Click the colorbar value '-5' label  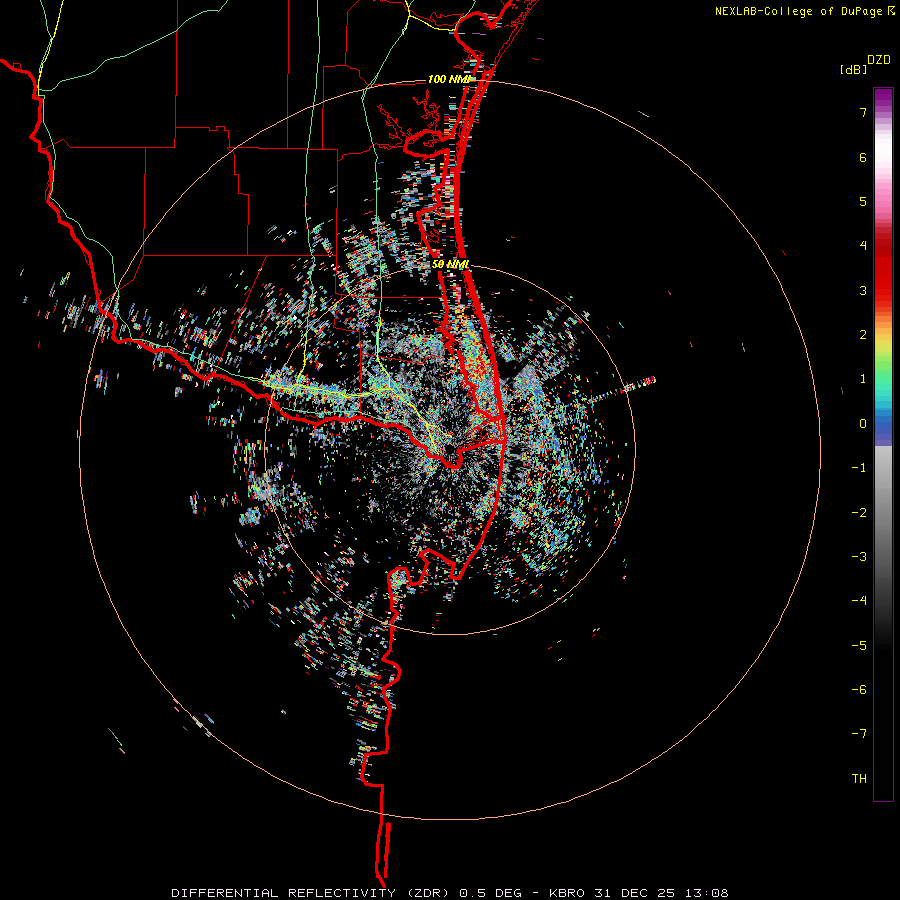click(x=859, y=646)
